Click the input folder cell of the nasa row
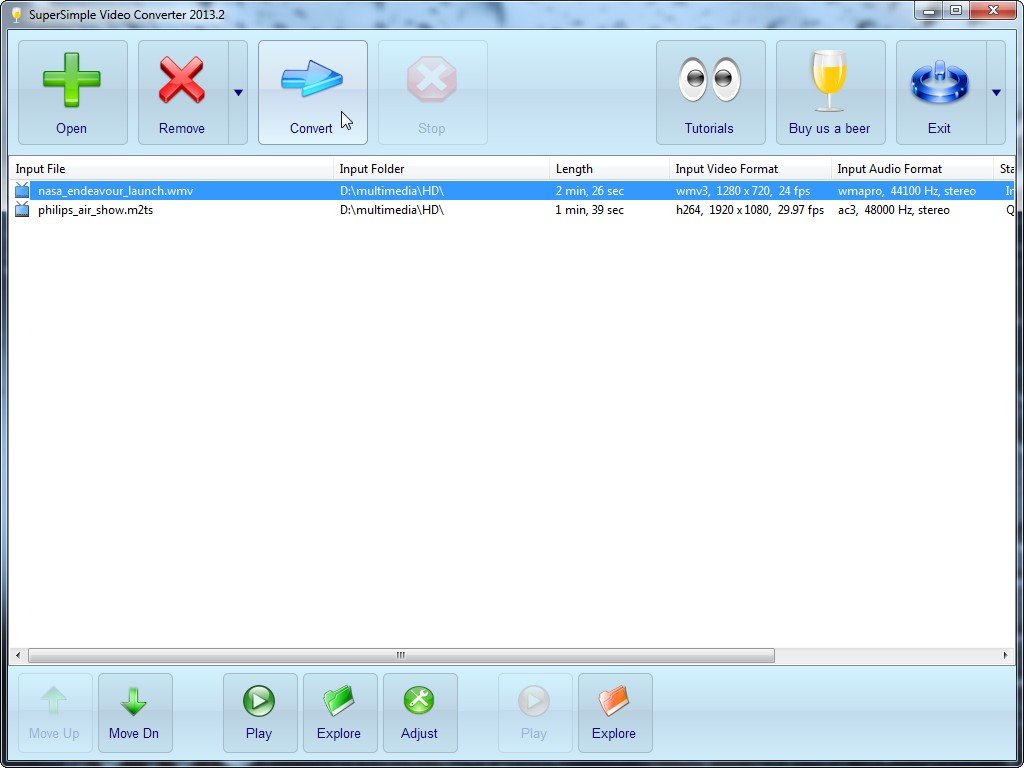Image resolution: width=1024 pixels, height=768 pixels. click(x=392, y=191)
